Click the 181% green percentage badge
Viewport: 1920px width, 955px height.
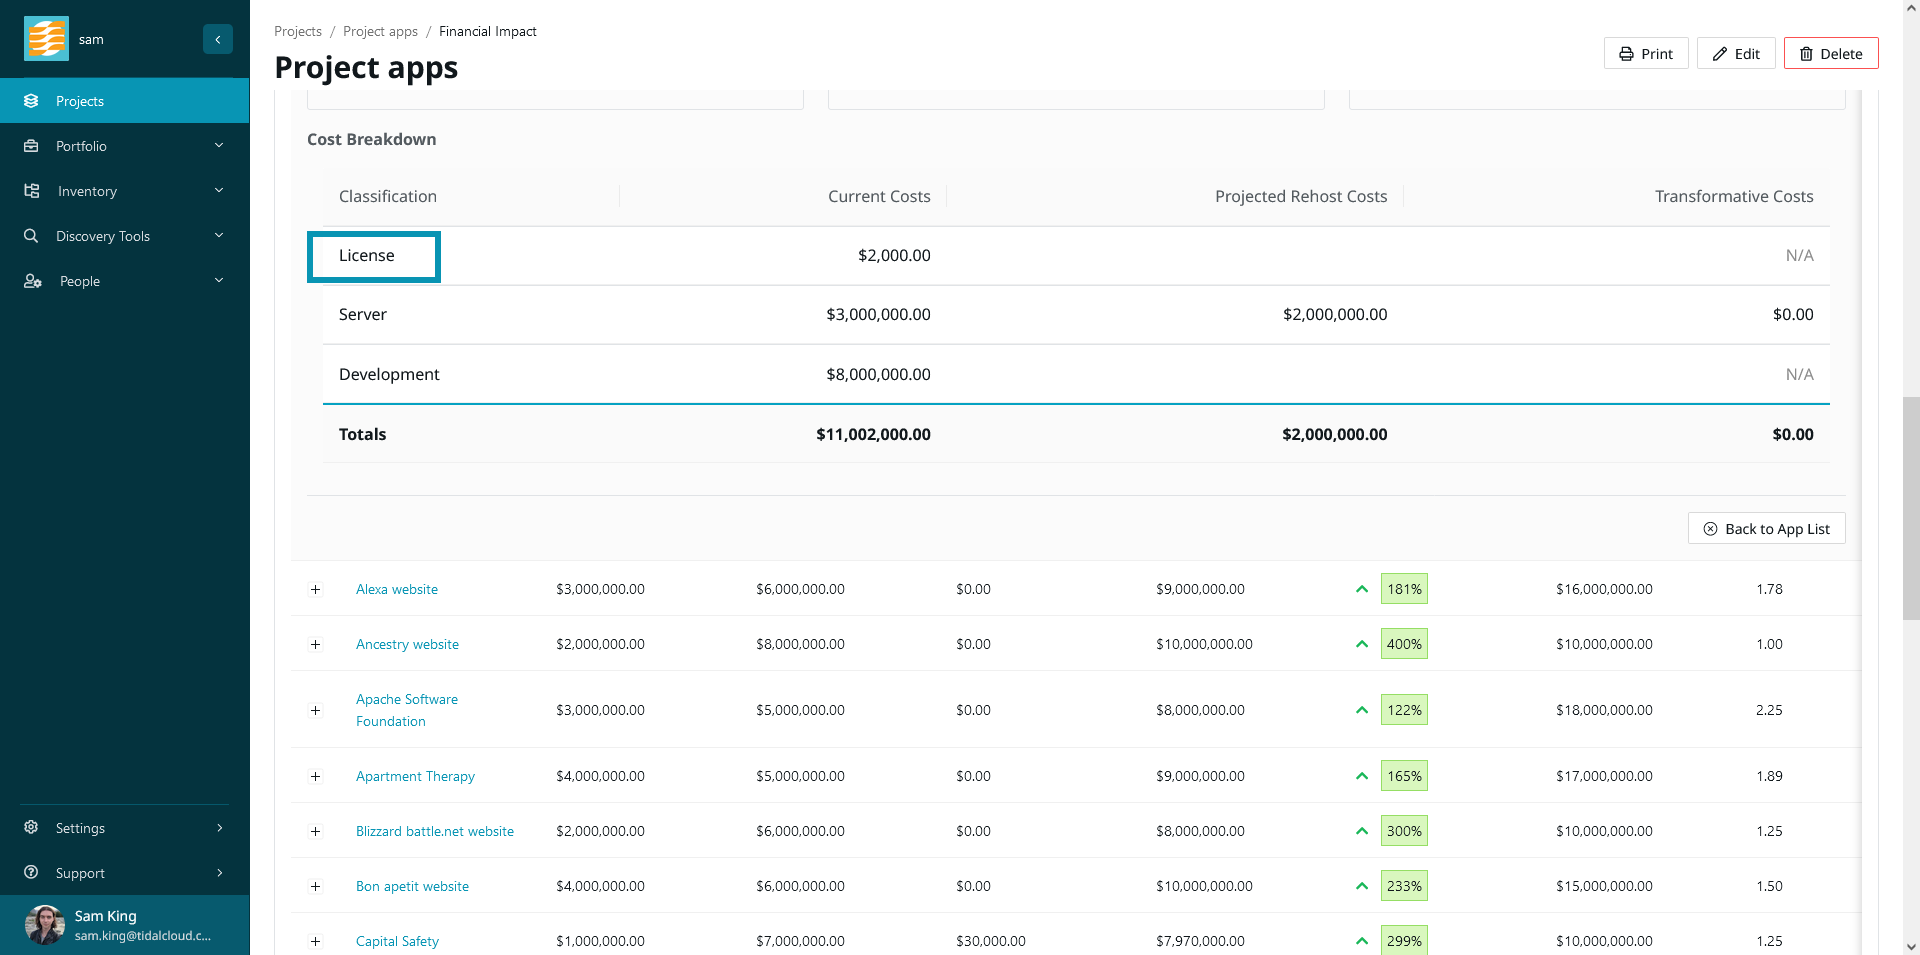[x=1404, y=589]
